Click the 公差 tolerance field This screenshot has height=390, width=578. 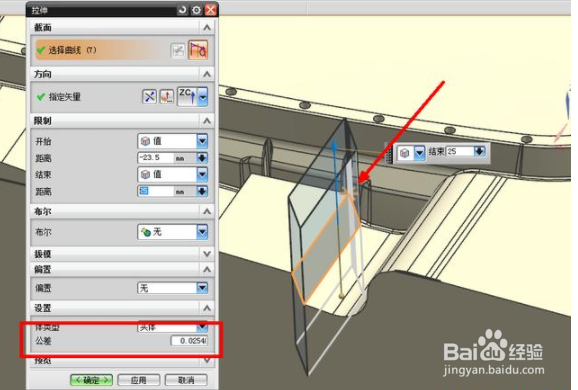click(x=189, y=341)
